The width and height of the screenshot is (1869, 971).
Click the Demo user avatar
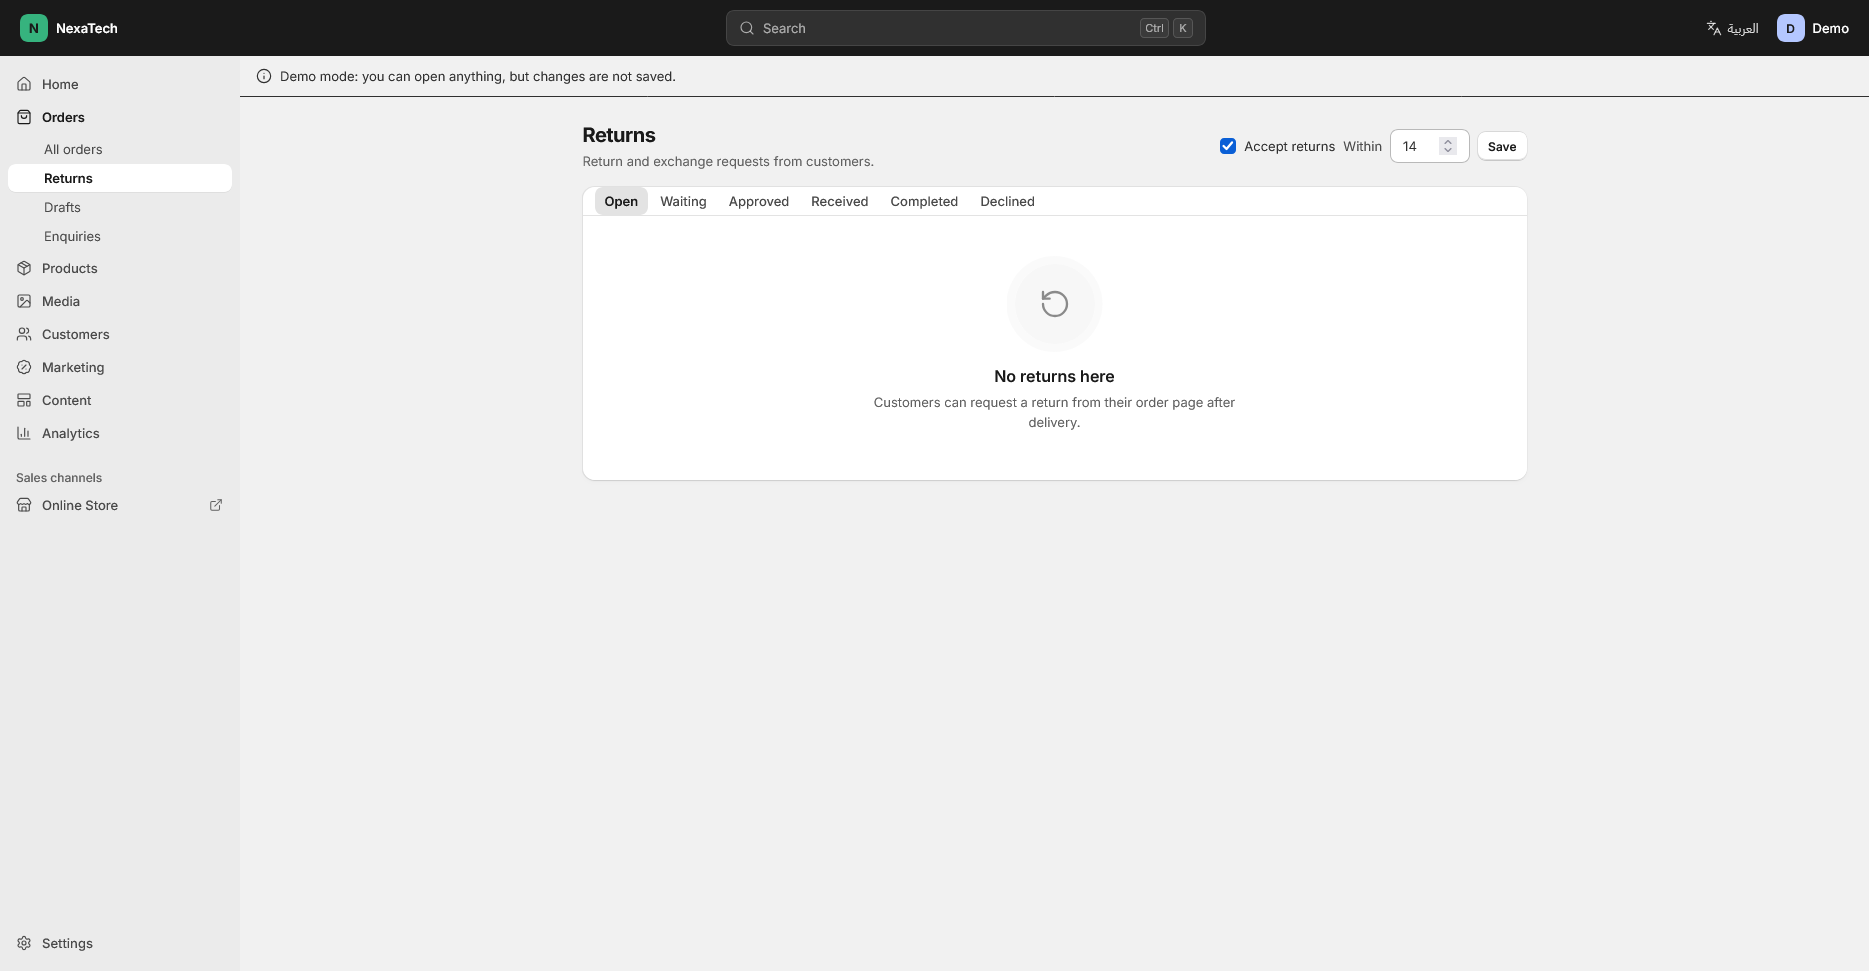coord(1790,28)
